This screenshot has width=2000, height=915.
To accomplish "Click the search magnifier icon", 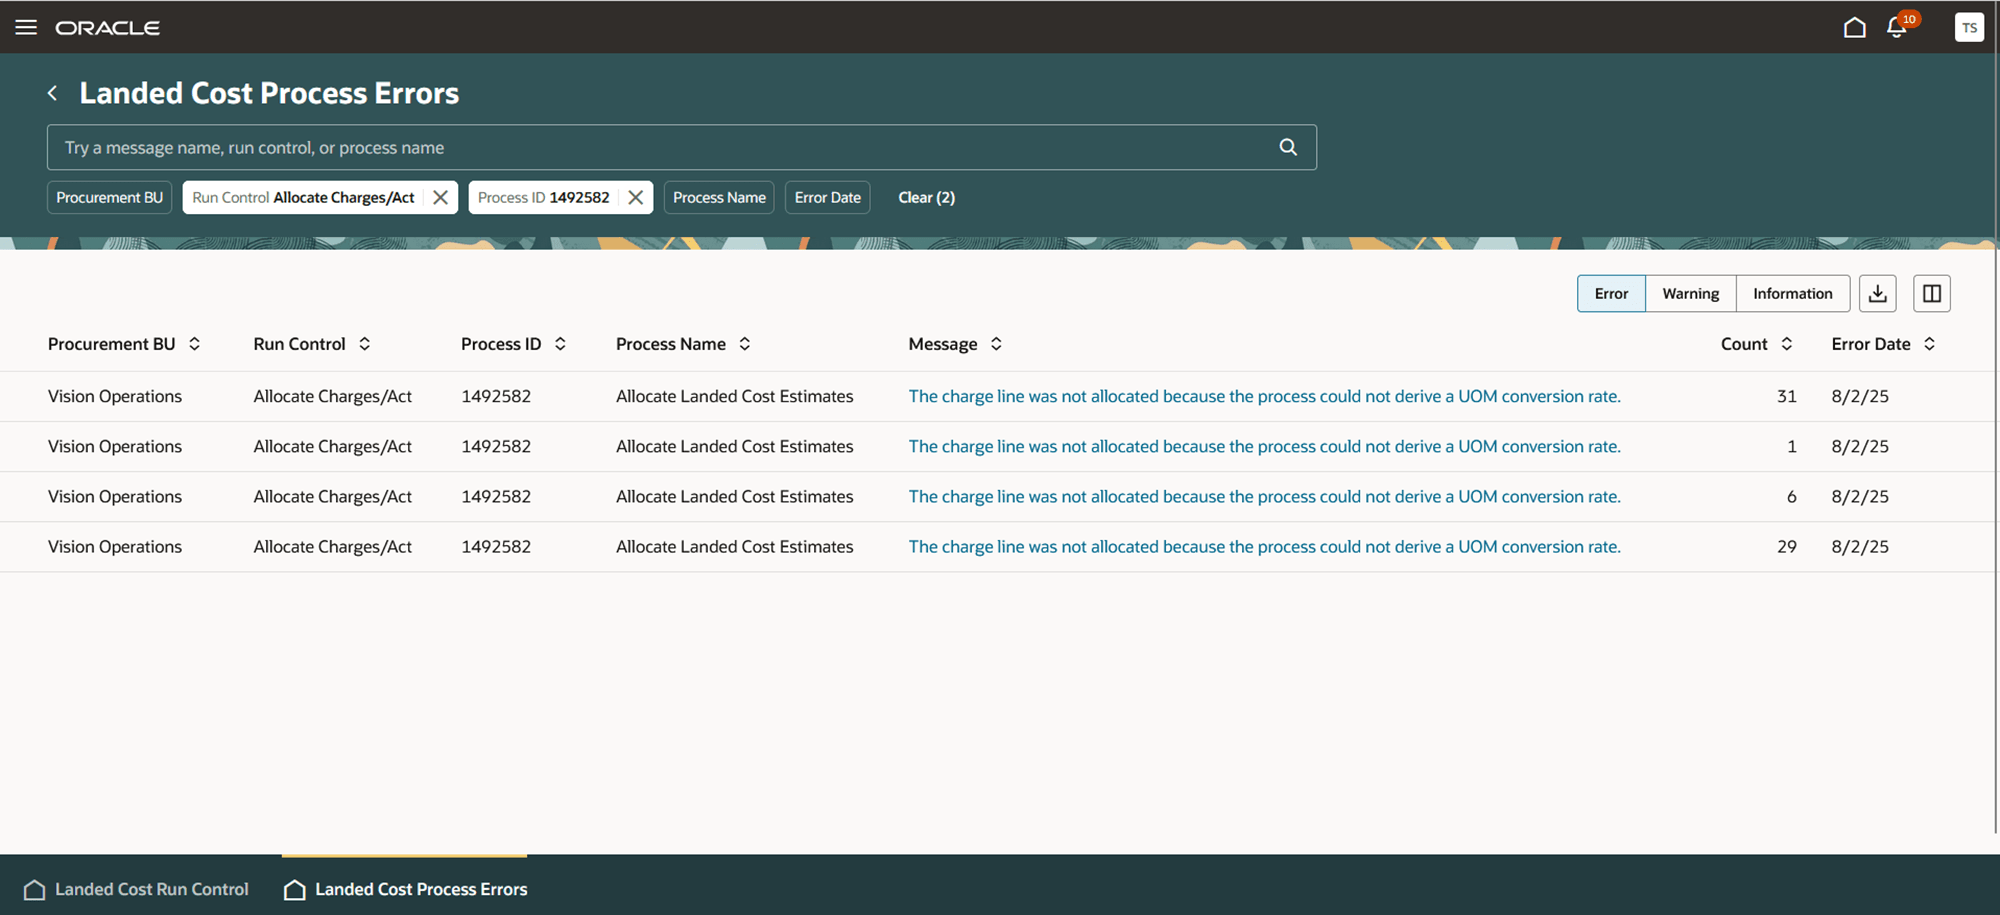I will point(1288,147).
